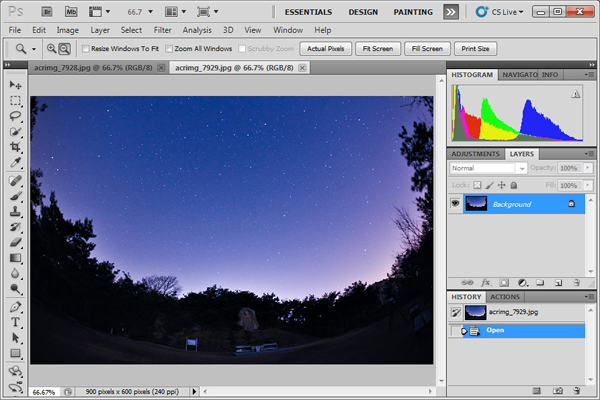Enable Resize Windows To Fit checkbox
The height and width of the screenshot is (400, 600).
pos(86,49)
